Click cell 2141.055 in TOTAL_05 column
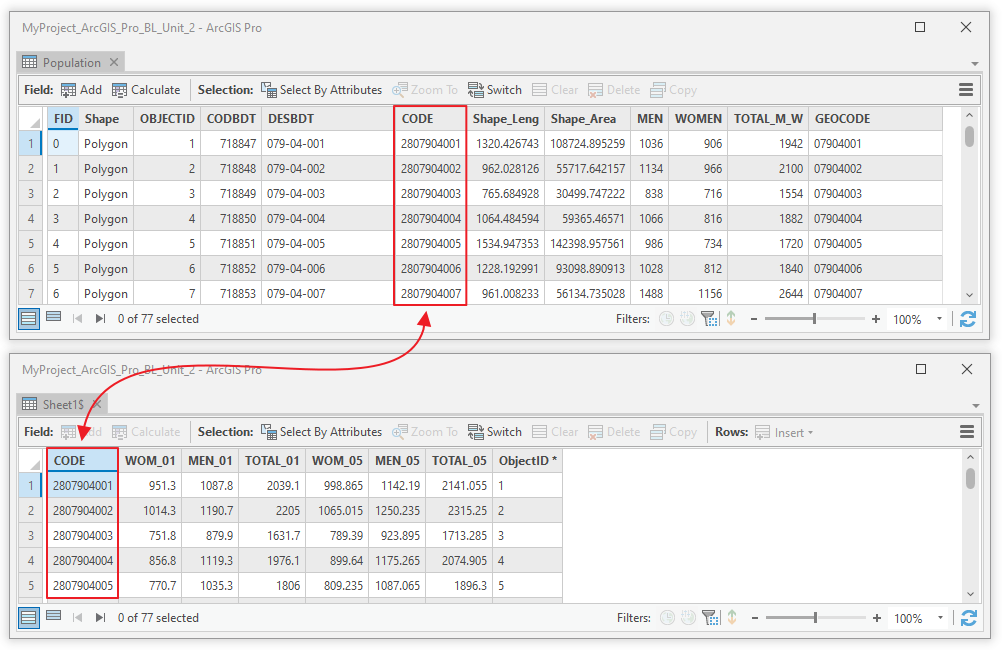1002x650 pixels. tap(459, 486)
